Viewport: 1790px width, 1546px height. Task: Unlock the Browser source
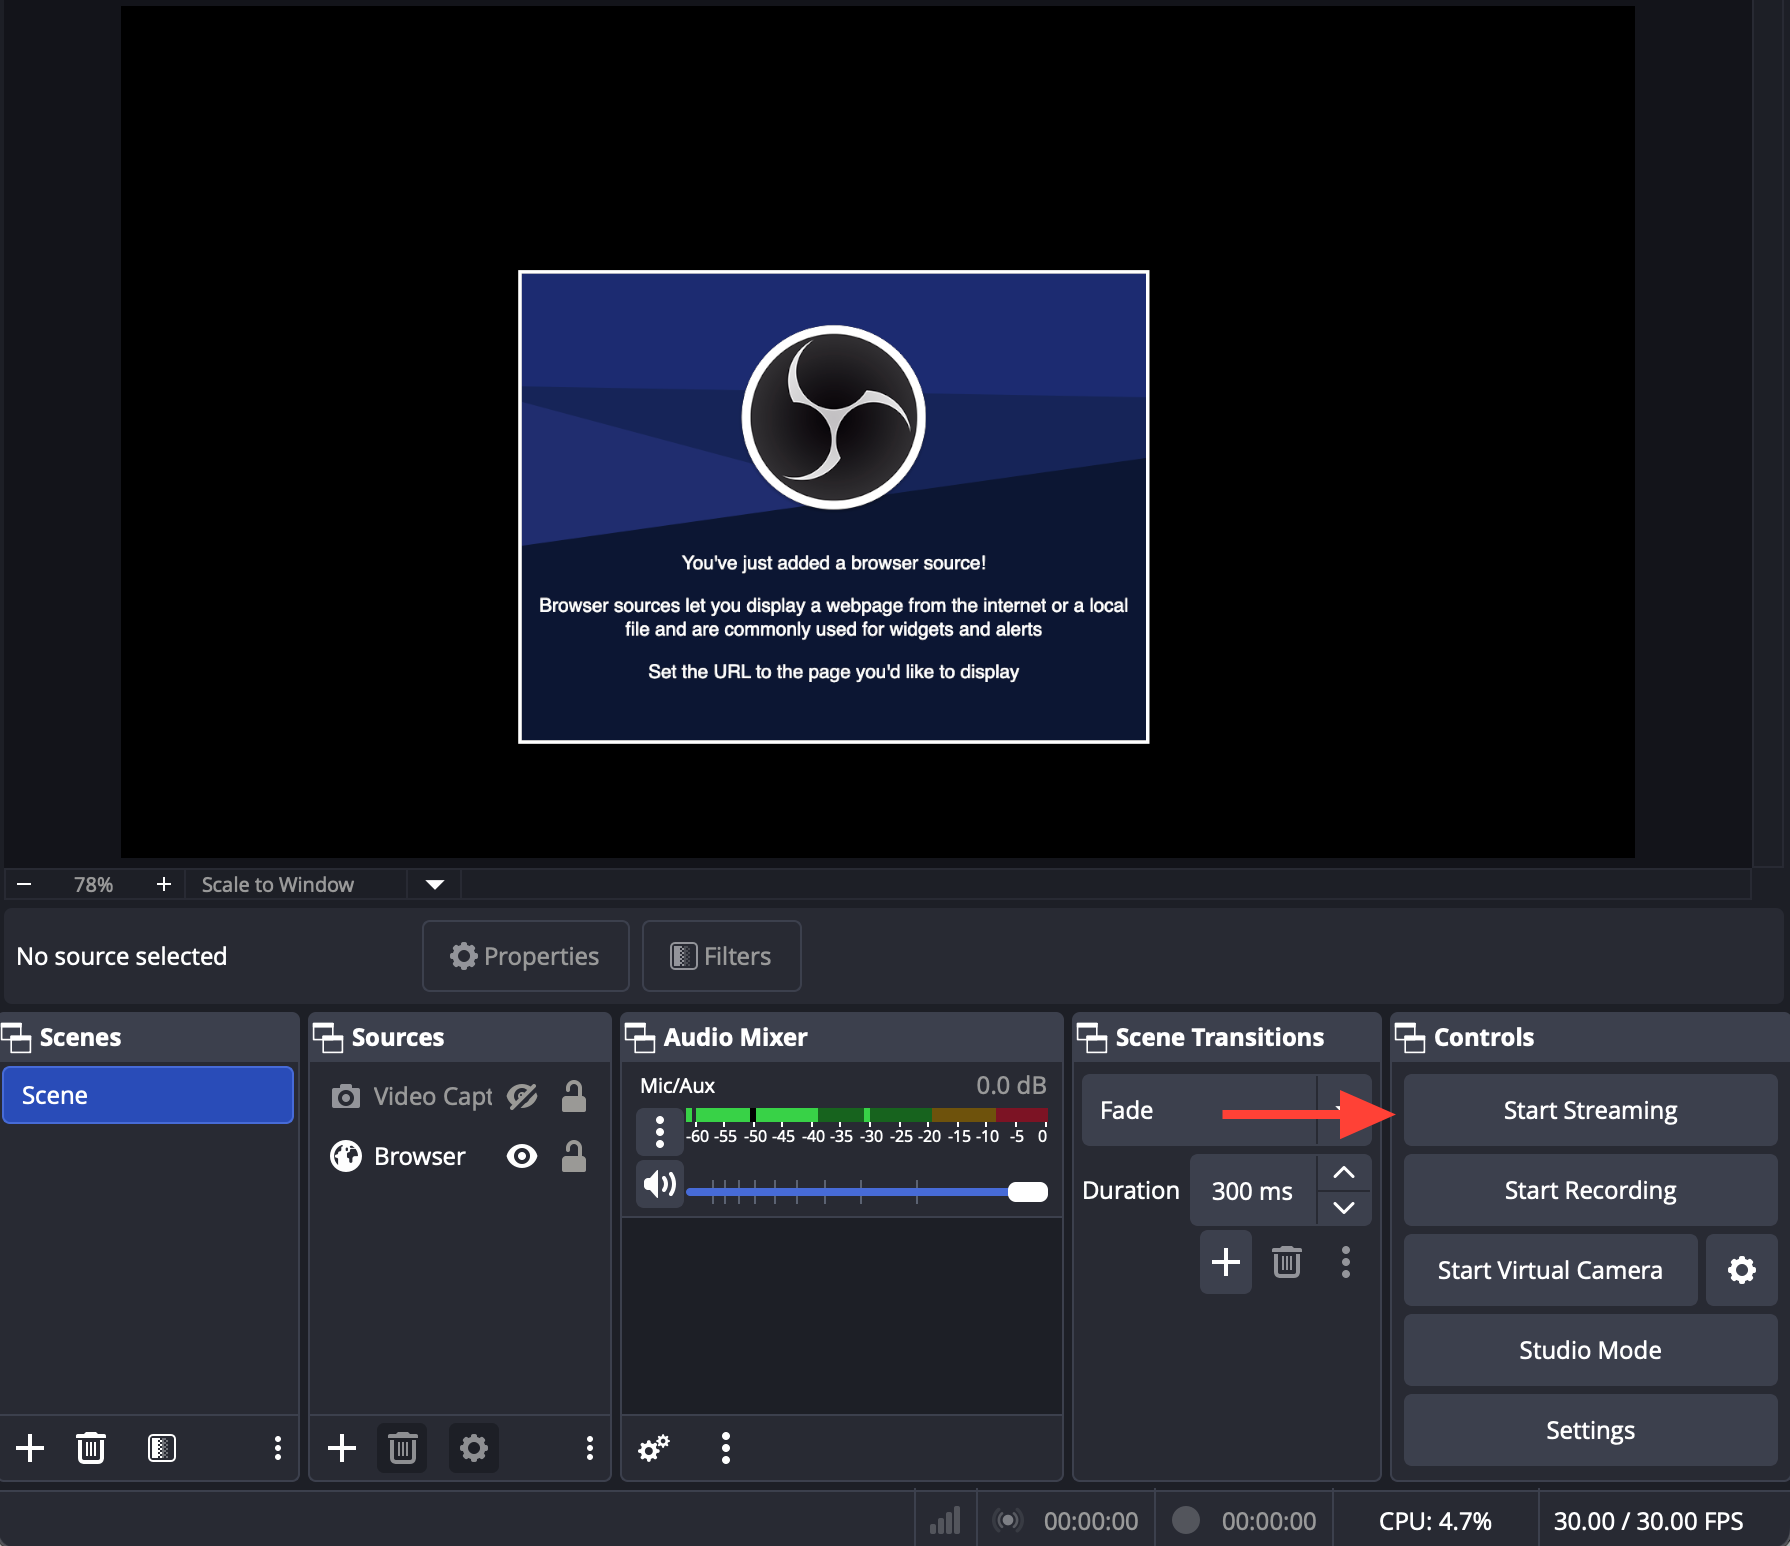coord(574,1157)
